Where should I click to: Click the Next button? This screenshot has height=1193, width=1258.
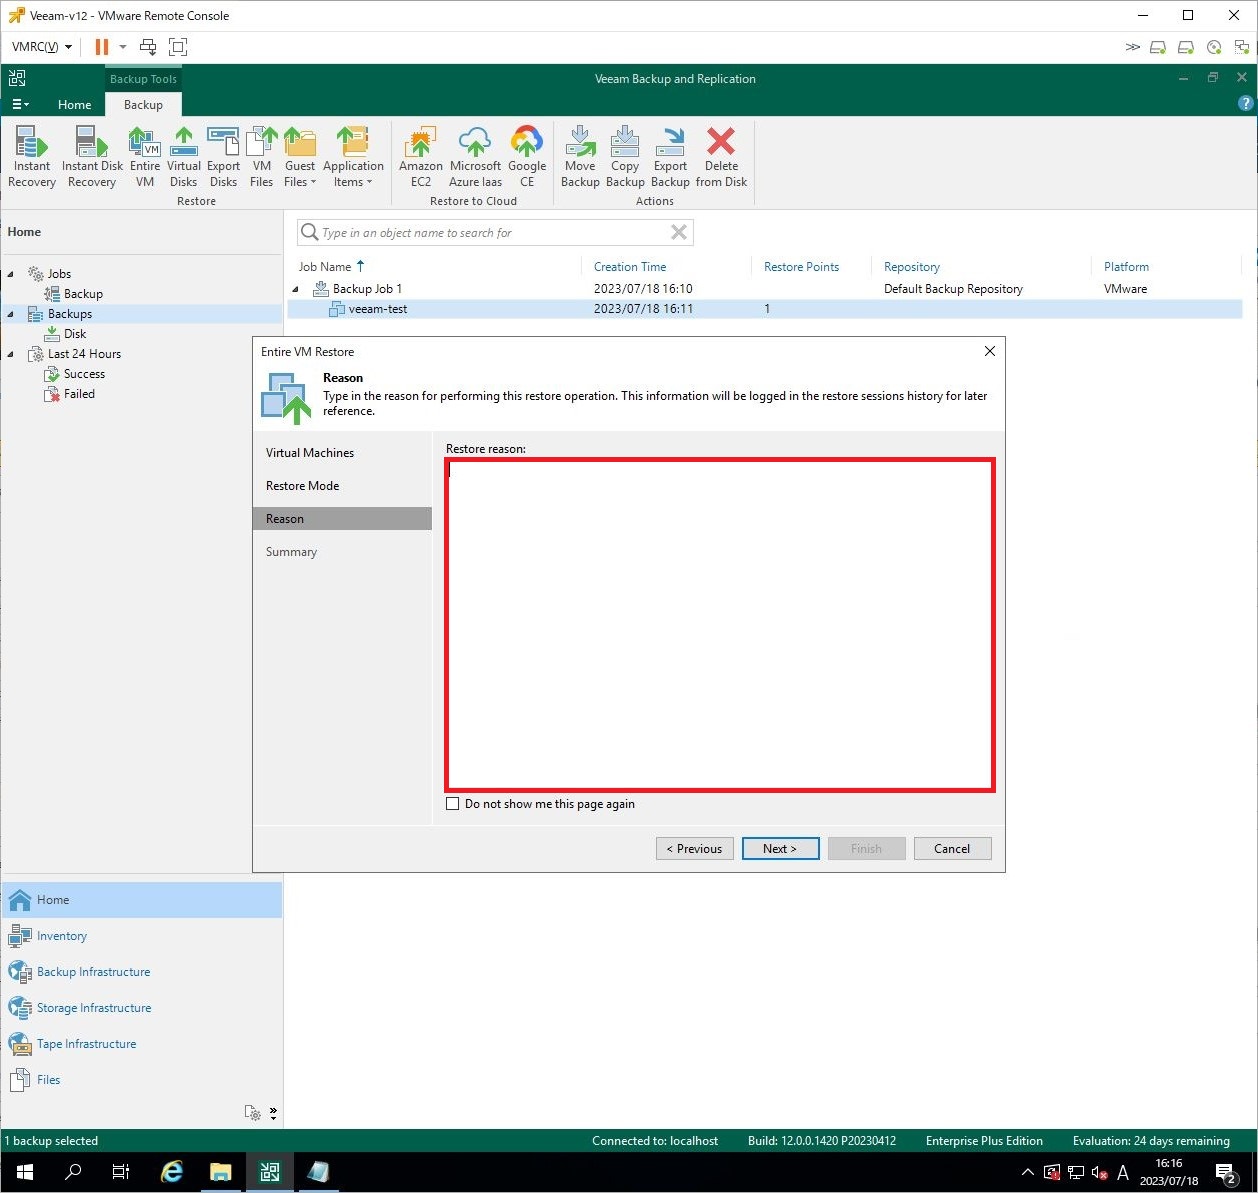pyautogui.click(x=781, y=849)
